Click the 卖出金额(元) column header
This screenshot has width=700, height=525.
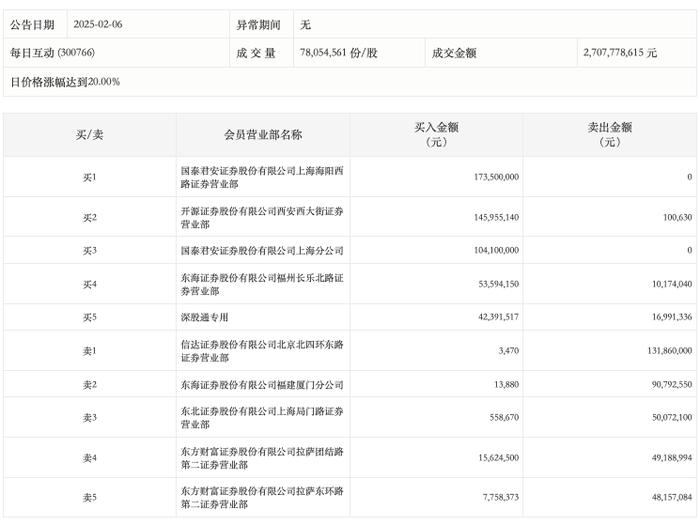609,135
